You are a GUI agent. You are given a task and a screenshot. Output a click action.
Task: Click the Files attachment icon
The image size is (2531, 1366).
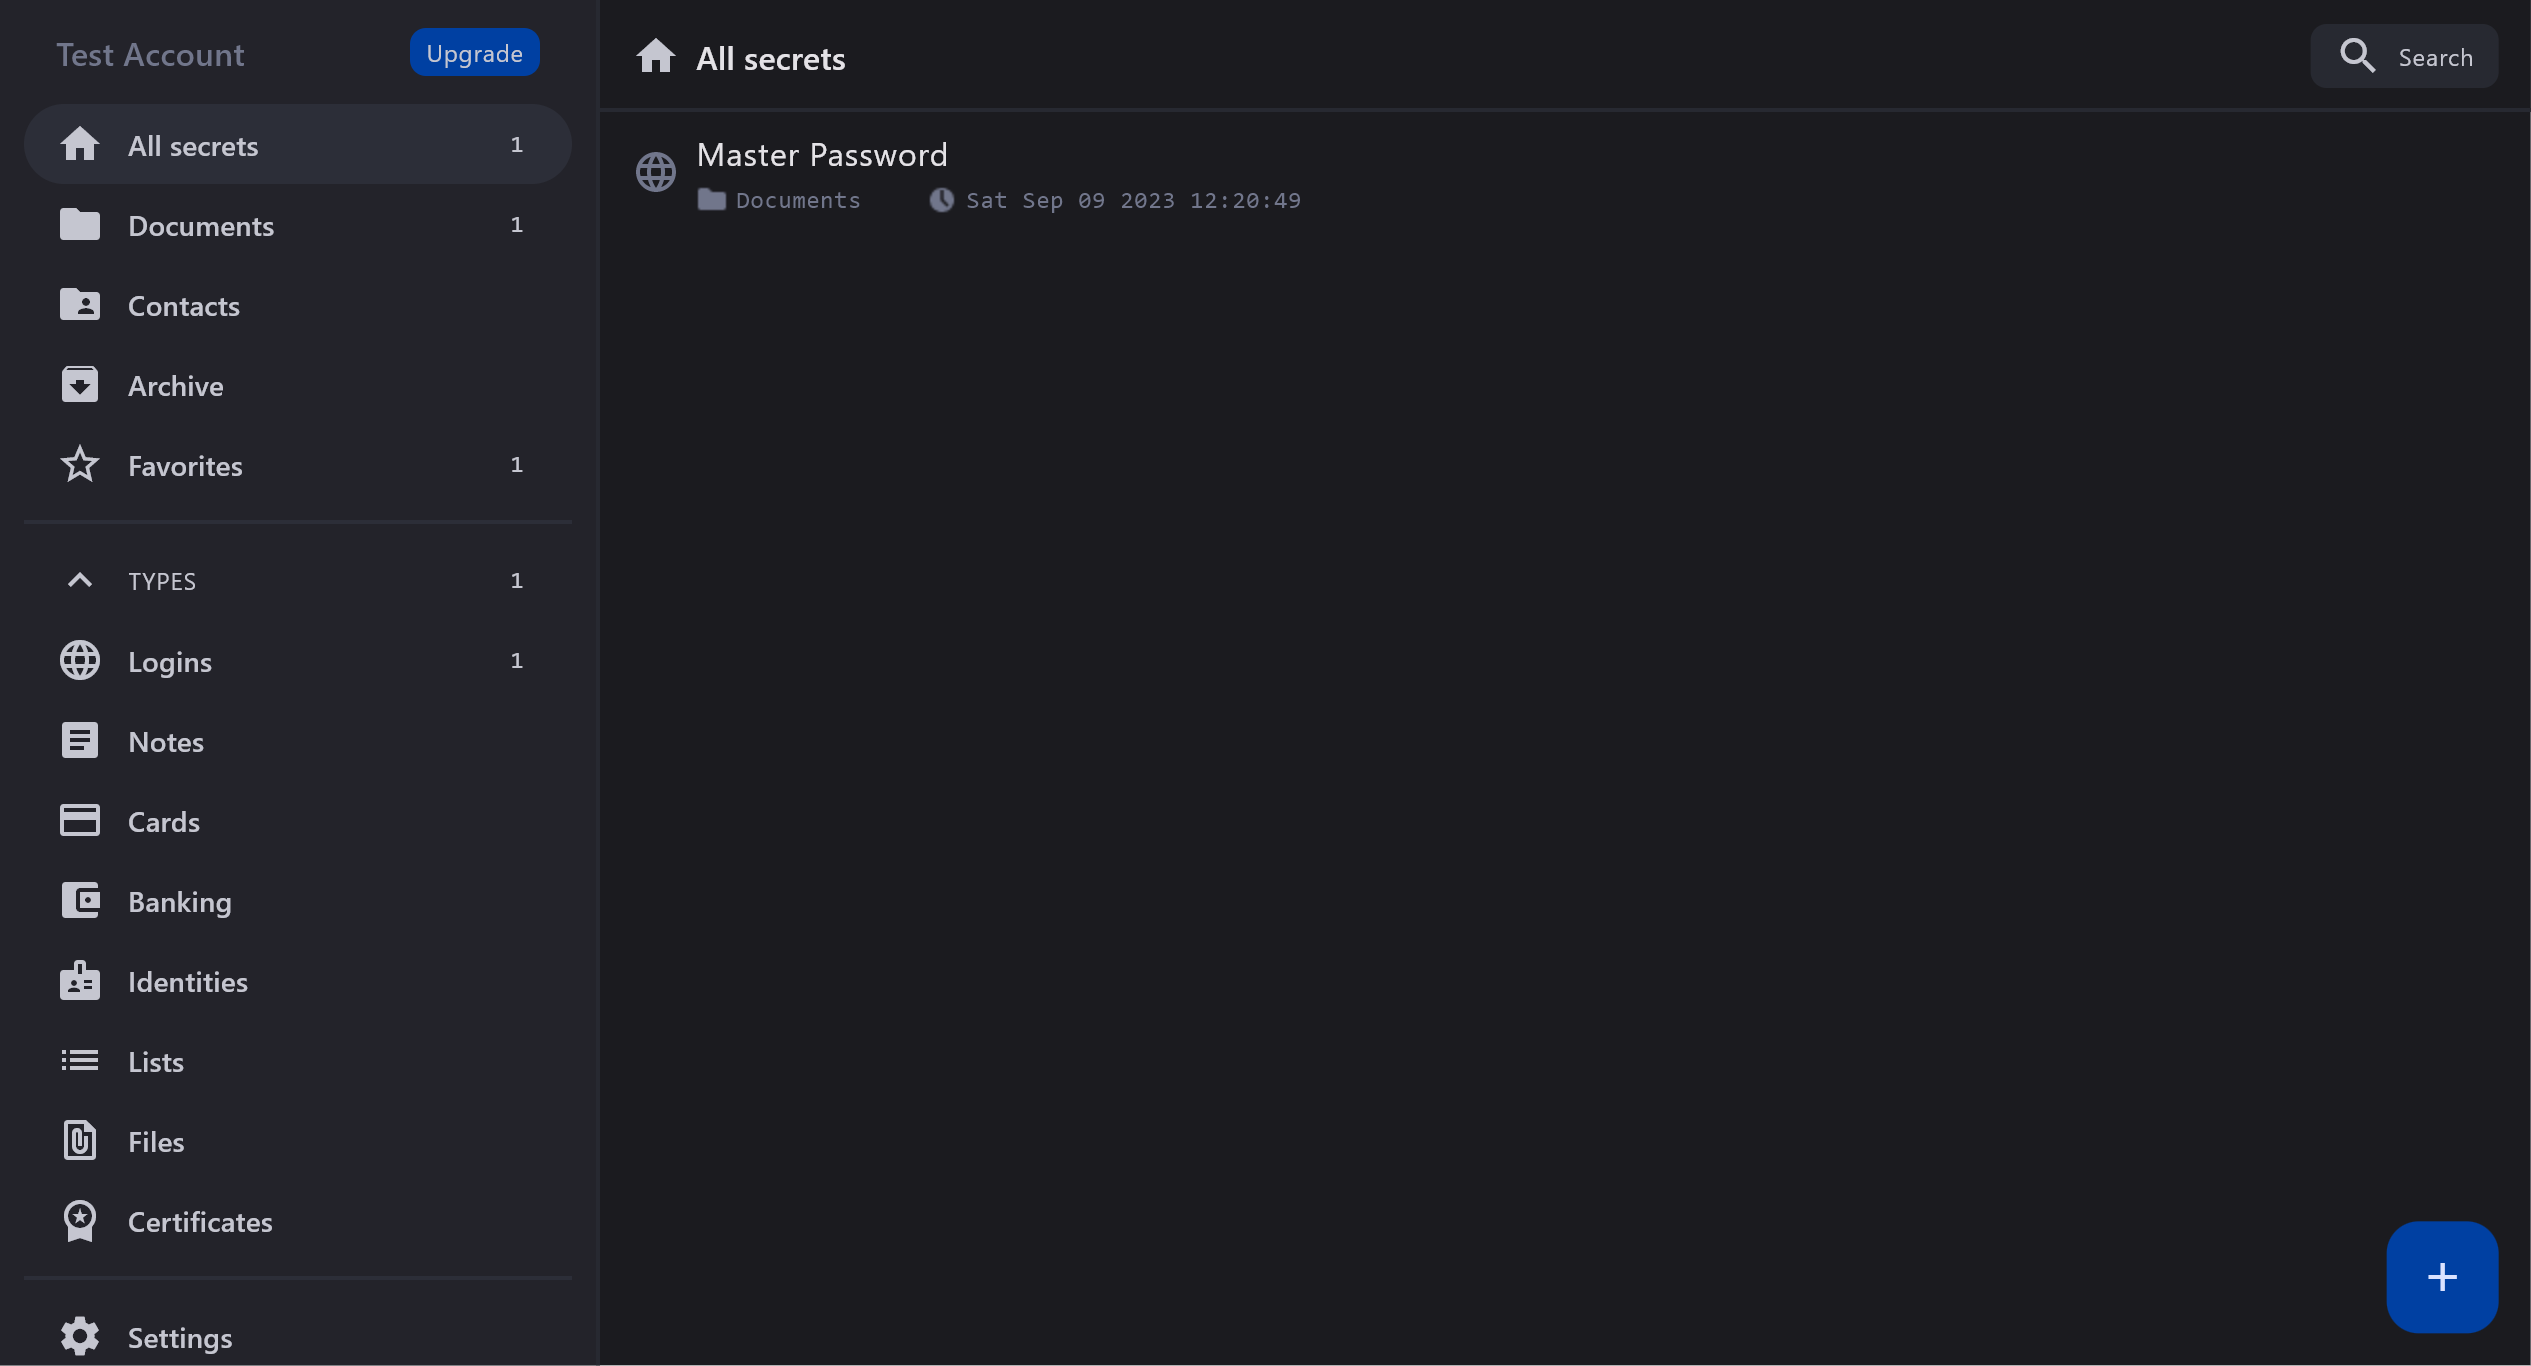80,1141
